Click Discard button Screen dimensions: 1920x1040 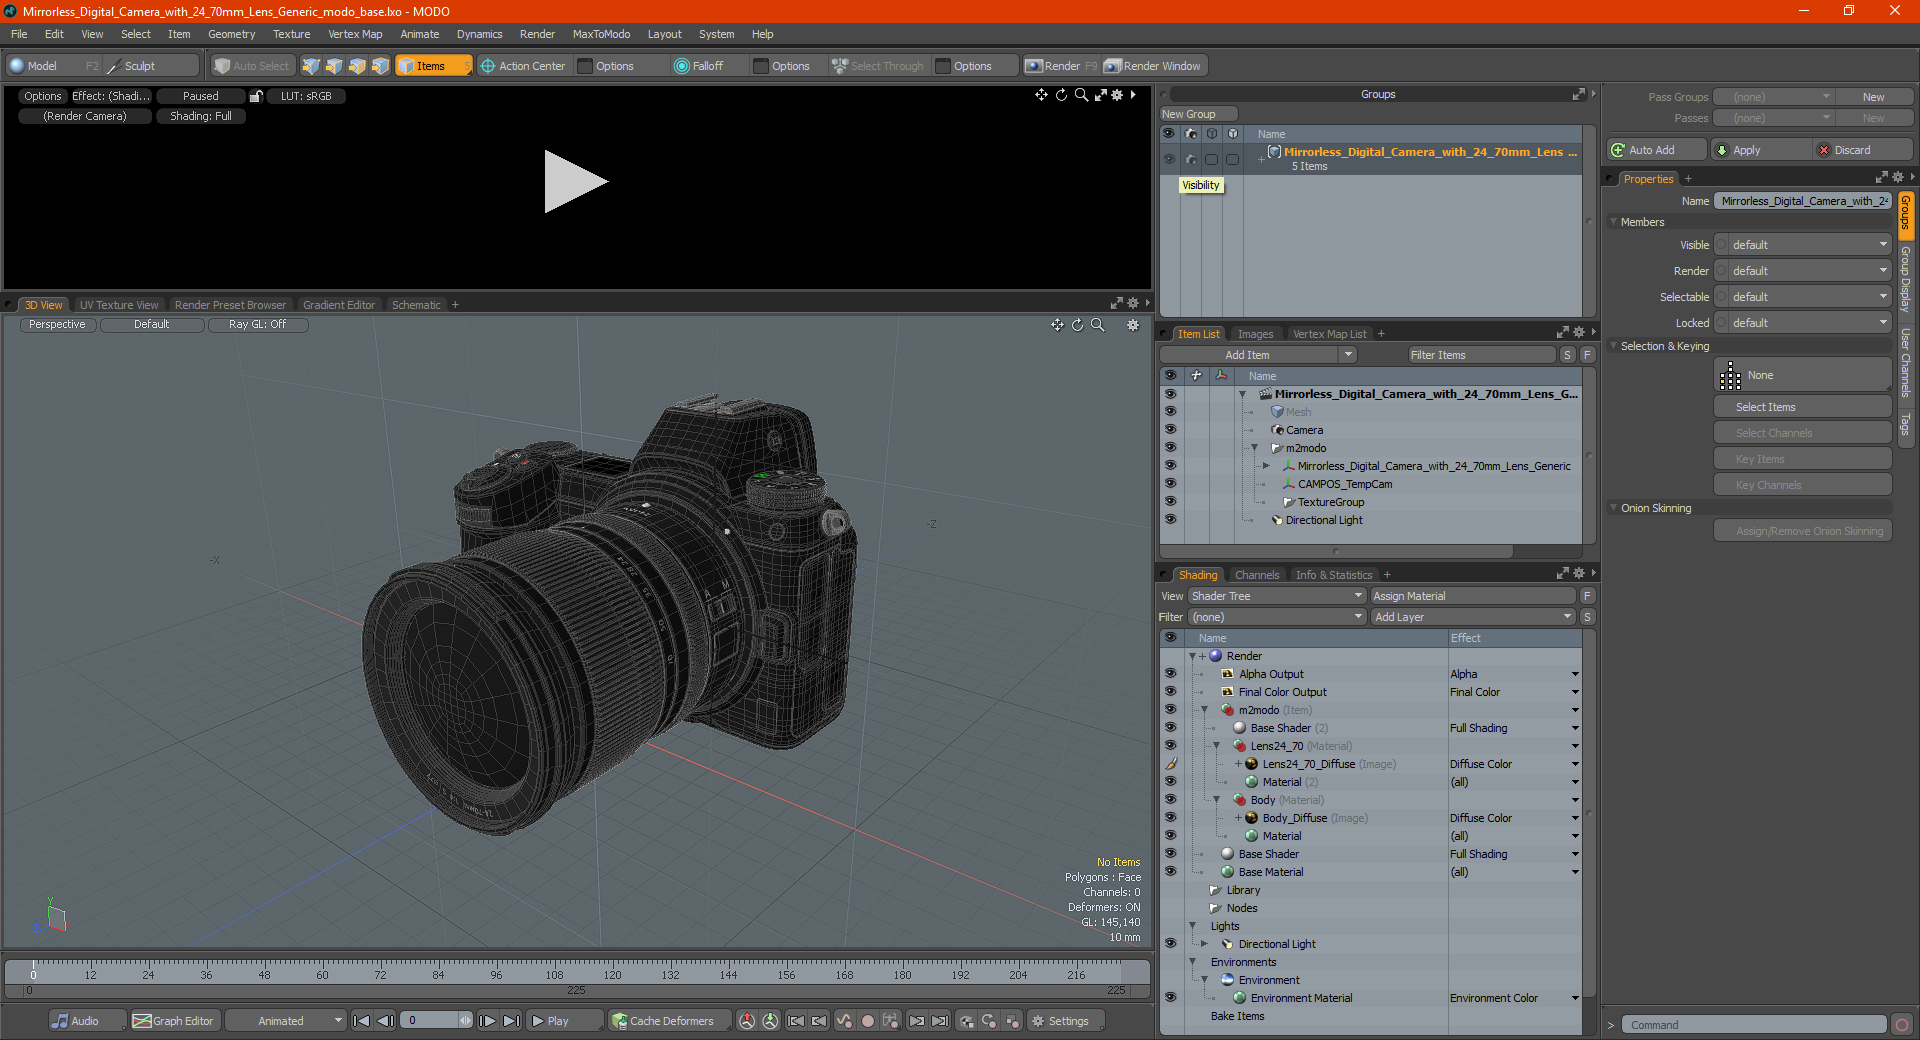pyautogui.click(x=1863, y=150)
